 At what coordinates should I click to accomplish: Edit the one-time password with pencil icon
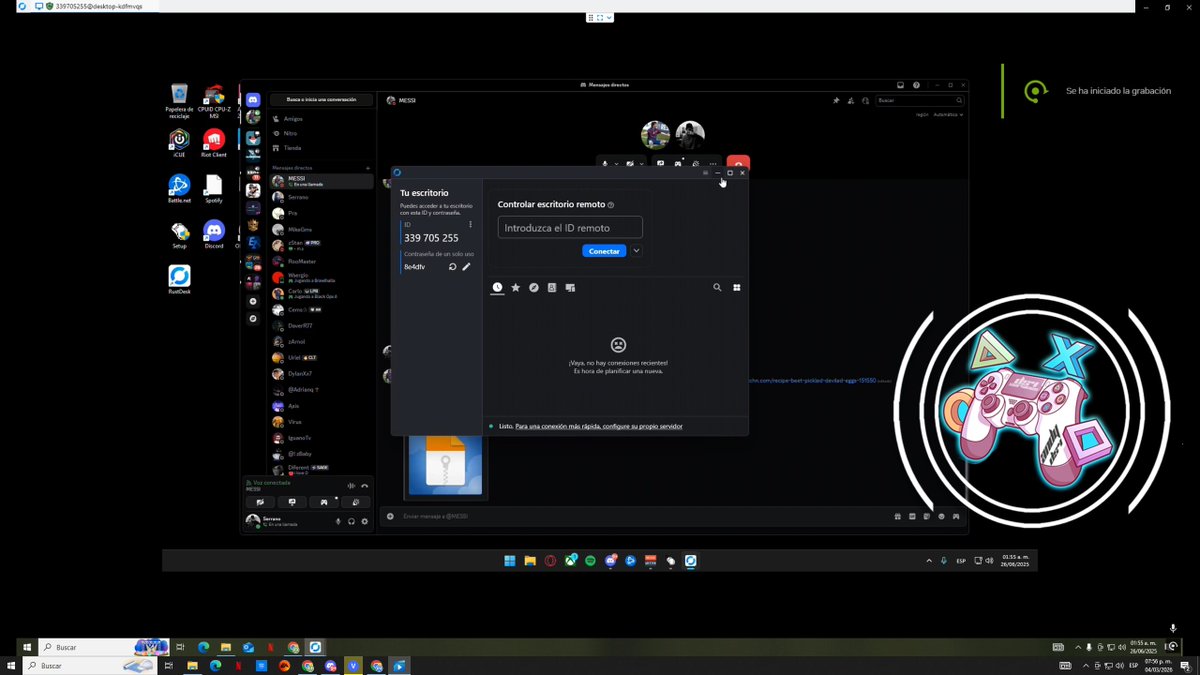[466, 267]
